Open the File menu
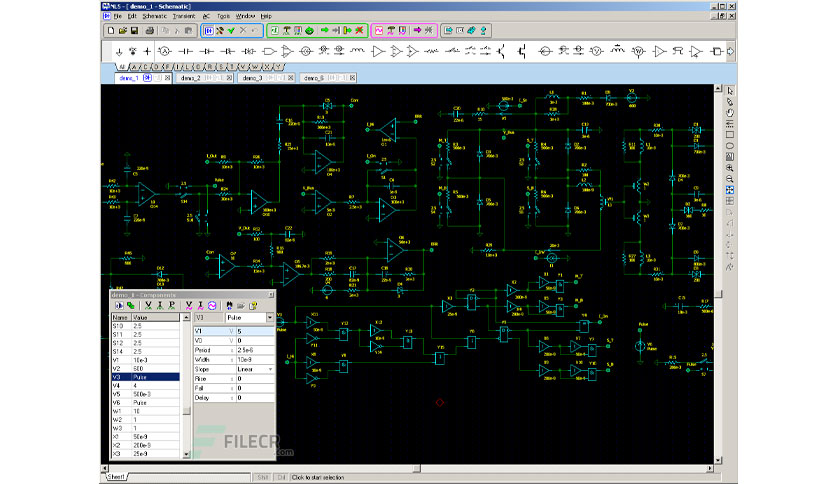 [x=117, y=17]
